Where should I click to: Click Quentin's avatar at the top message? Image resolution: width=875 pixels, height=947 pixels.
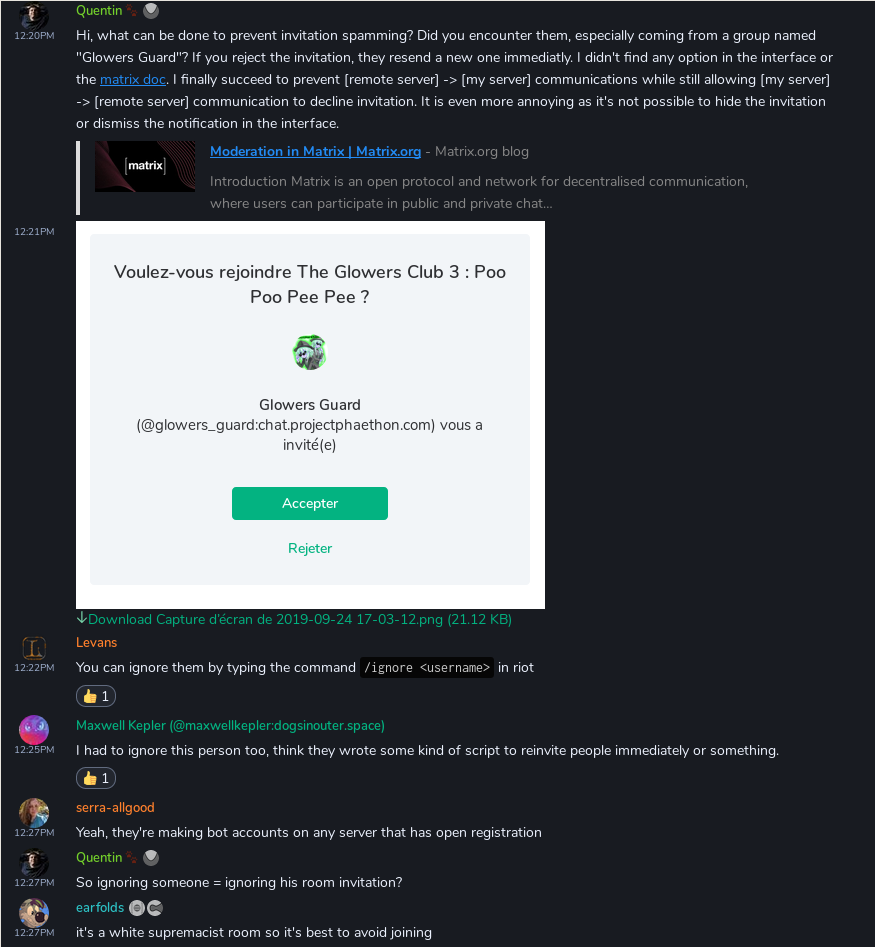(34, 15)
